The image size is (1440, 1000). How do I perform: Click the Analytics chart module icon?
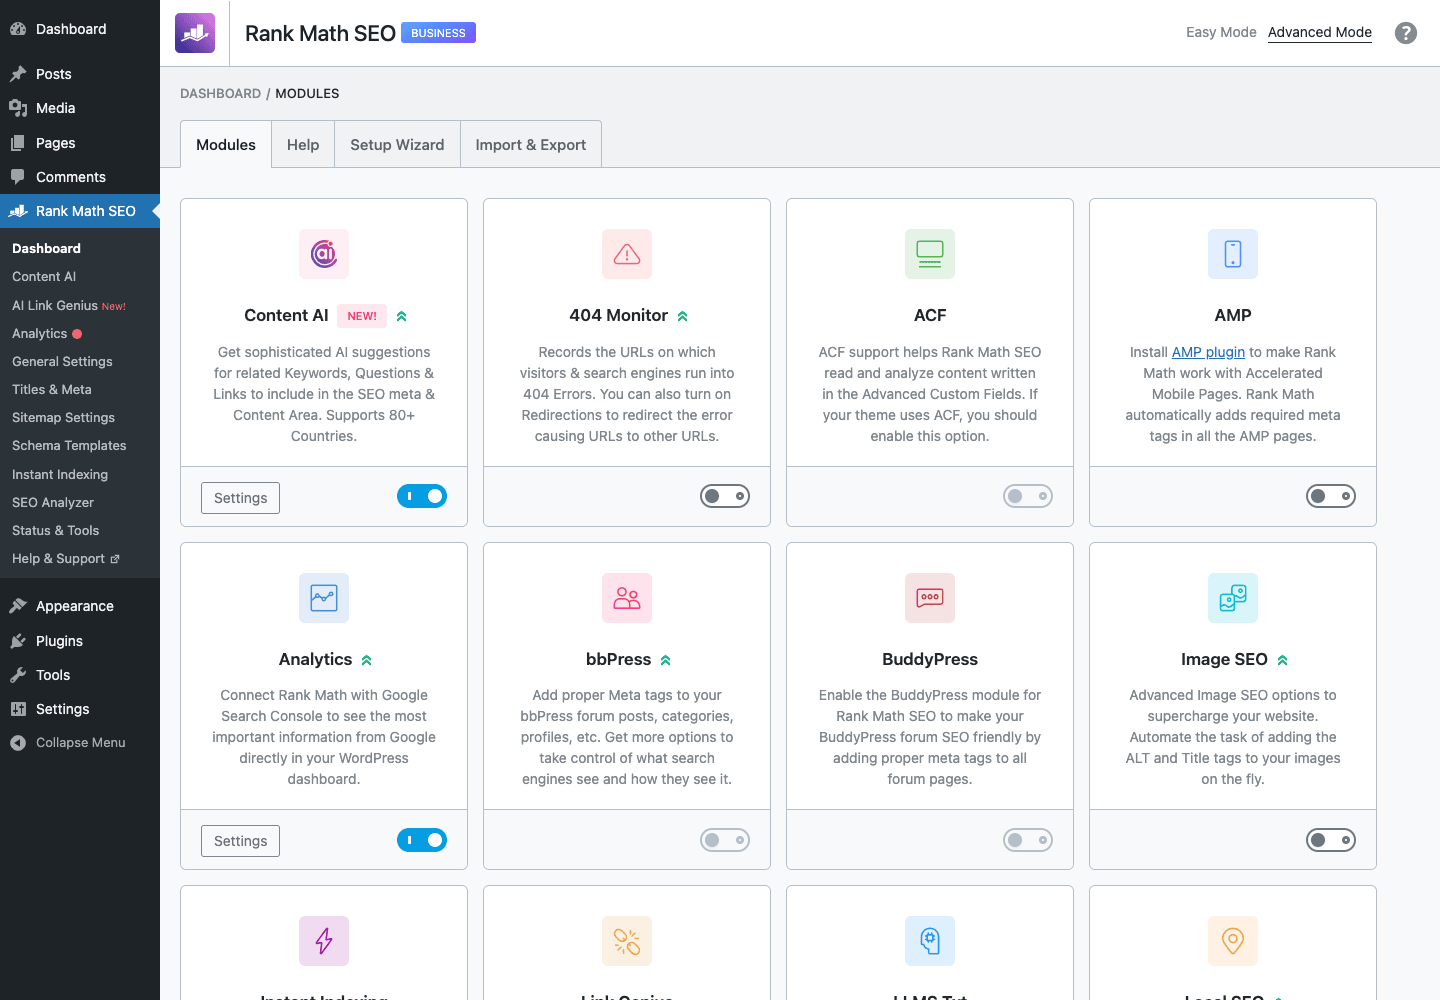(324, 598)
